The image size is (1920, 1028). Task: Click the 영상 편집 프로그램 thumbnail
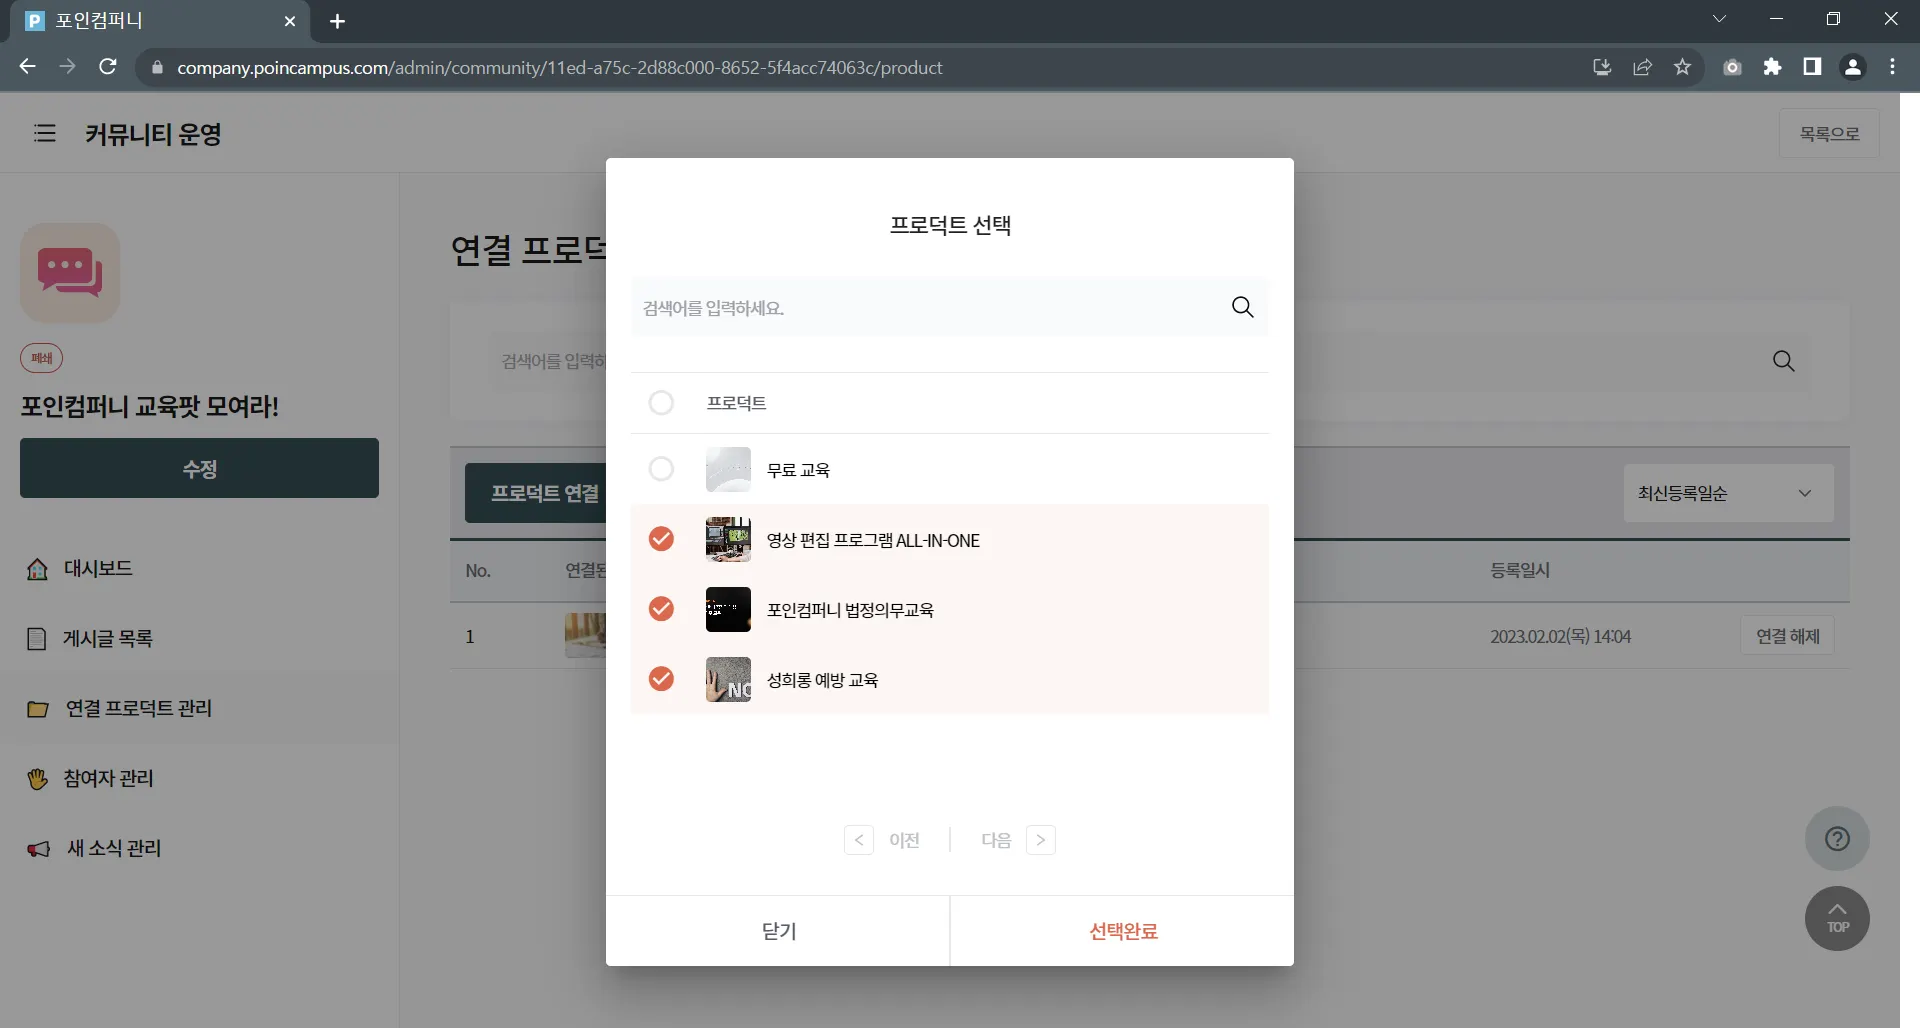728,539
